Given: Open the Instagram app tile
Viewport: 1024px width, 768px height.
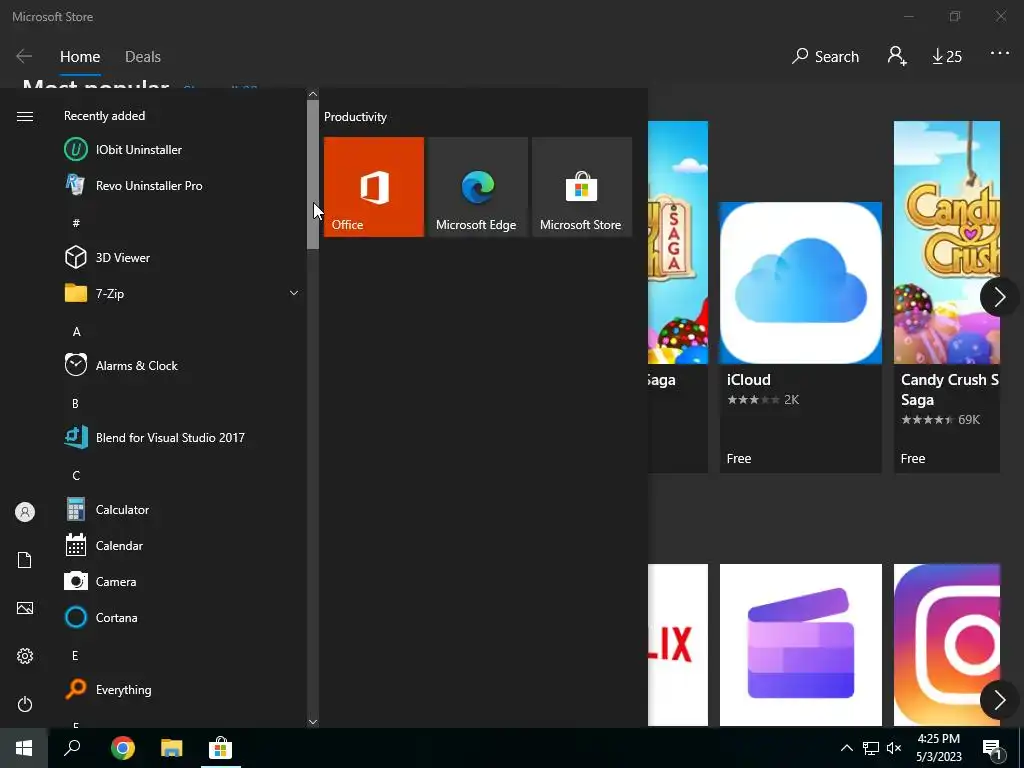Looking at the screenshot, I should tap(946, 645).
